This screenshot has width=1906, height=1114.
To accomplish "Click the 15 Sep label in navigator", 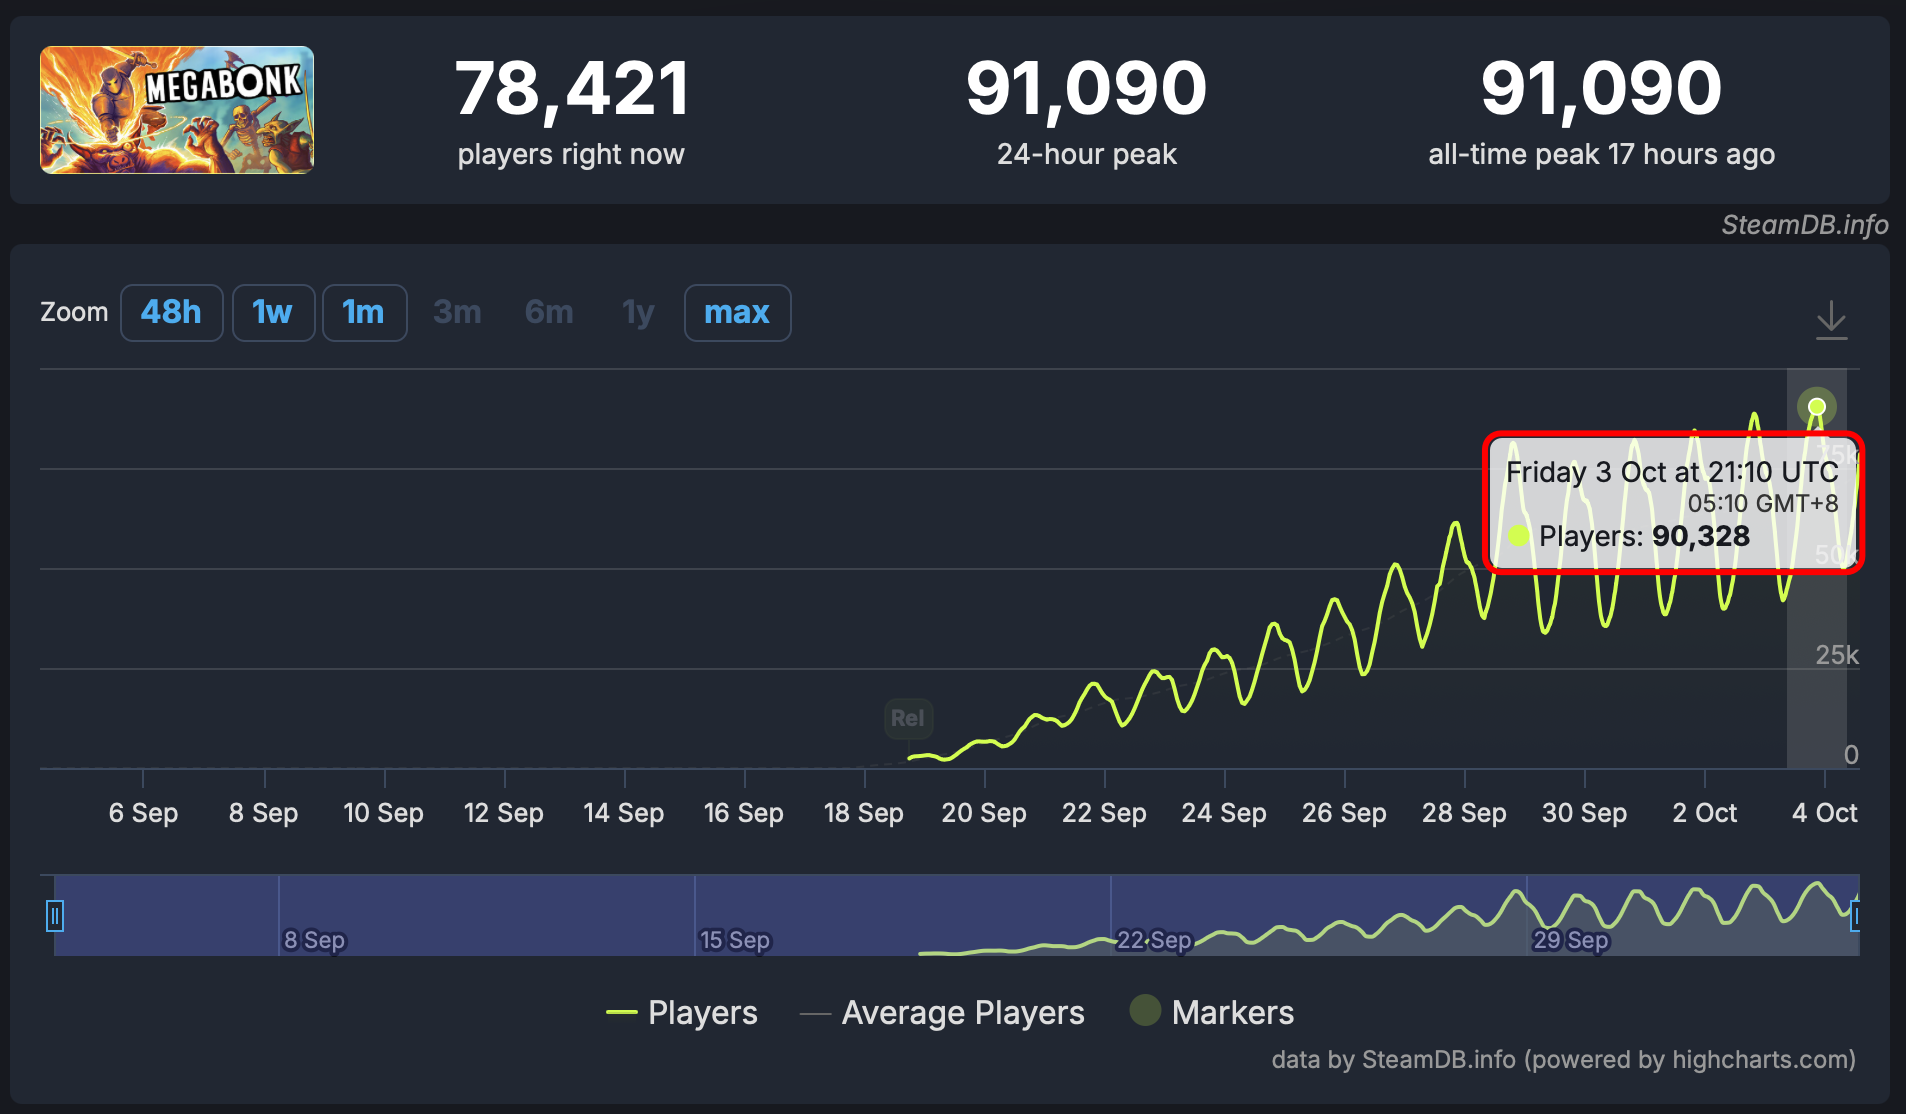I will (x=735, y=940).
